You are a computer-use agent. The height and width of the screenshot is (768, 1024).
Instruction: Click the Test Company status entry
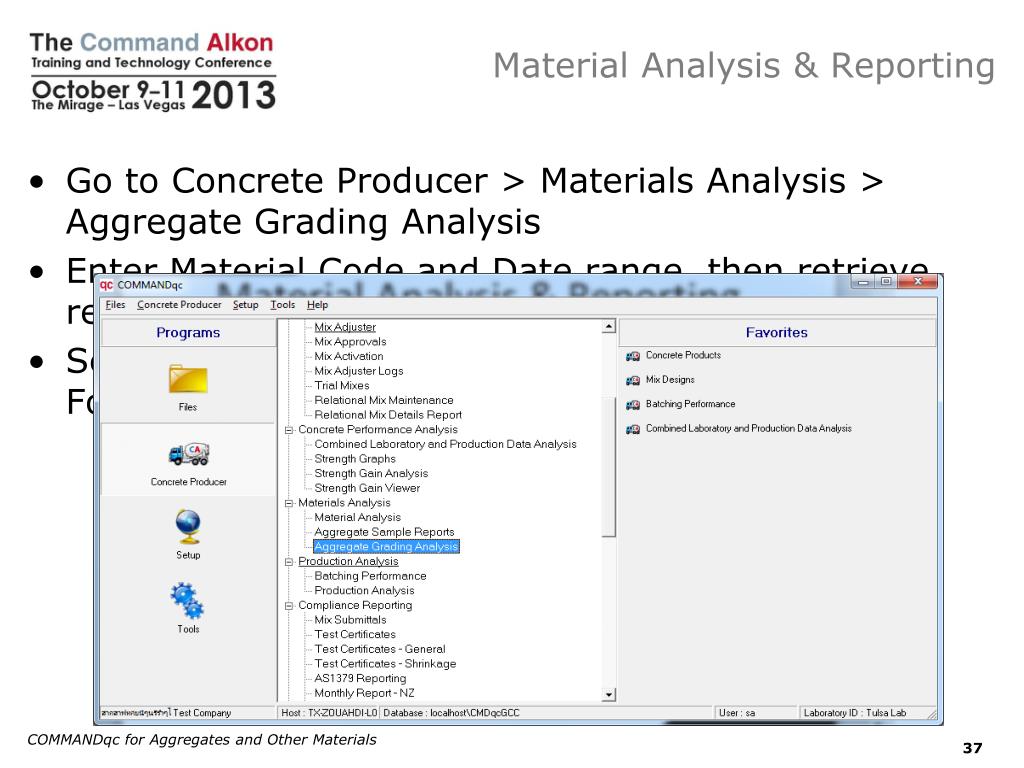188,713
